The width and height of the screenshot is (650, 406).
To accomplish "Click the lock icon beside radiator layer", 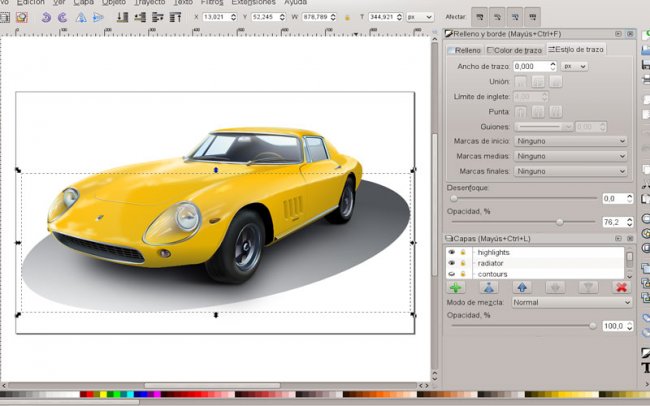I will pos(463,263).
